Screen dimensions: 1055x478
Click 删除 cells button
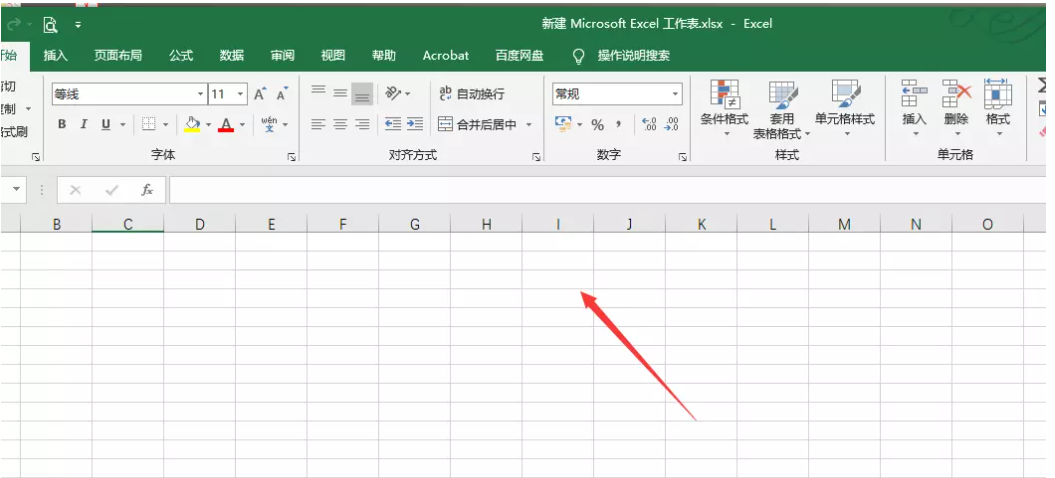click(956, 108)
